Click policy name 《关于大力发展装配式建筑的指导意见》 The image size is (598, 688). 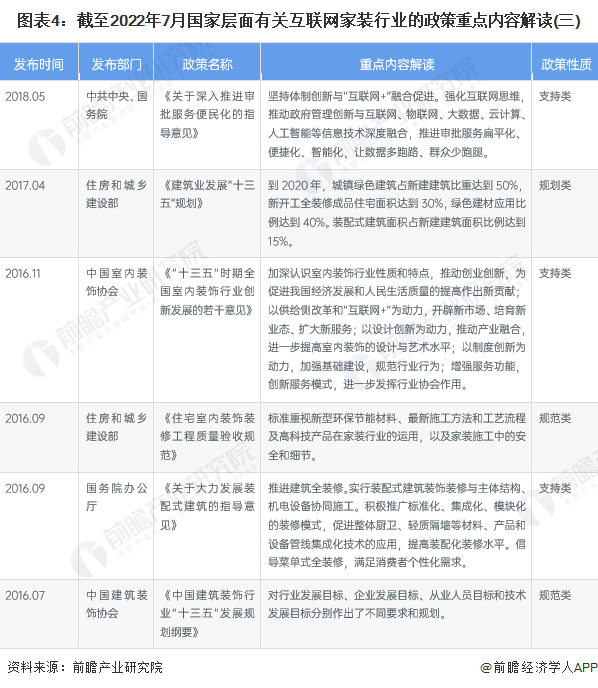[x=207, y=507]
